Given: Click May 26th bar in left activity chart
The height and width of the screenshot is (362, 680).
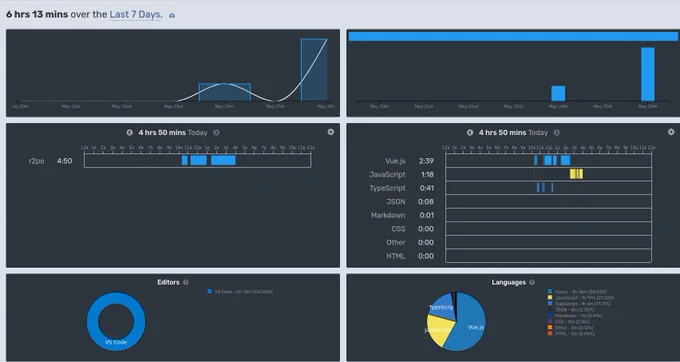Looking at the screenshot, I should 314,70.
